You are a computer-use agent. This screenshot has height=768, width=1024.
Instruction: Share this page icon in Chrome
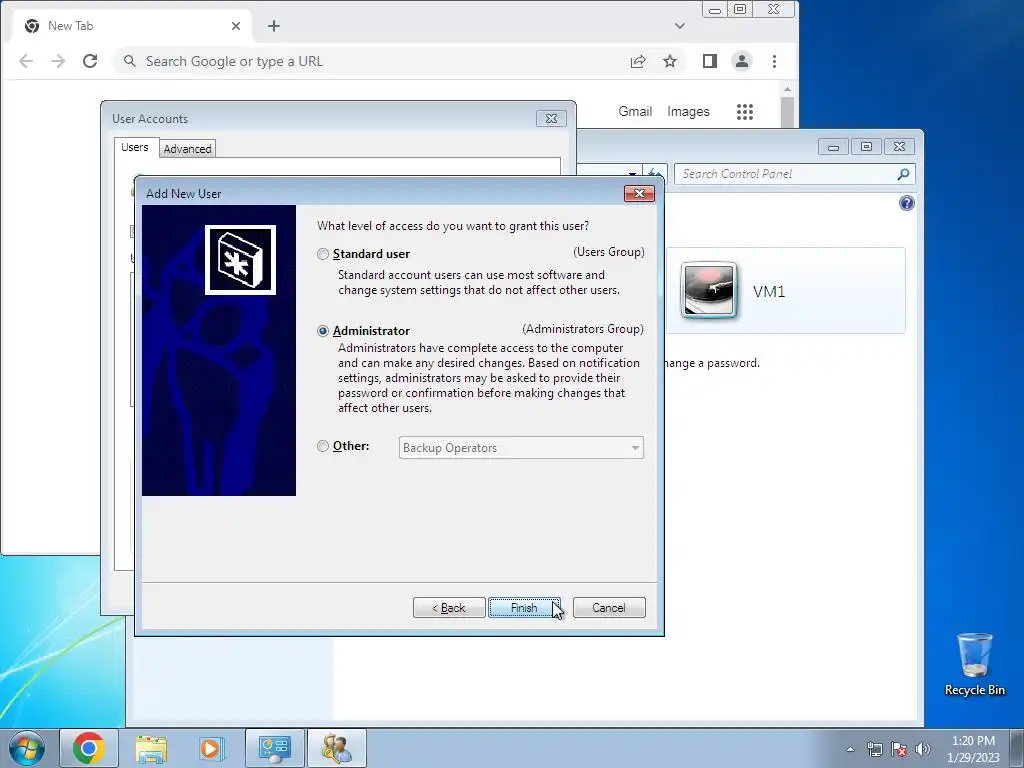click(x=638, y=61)
